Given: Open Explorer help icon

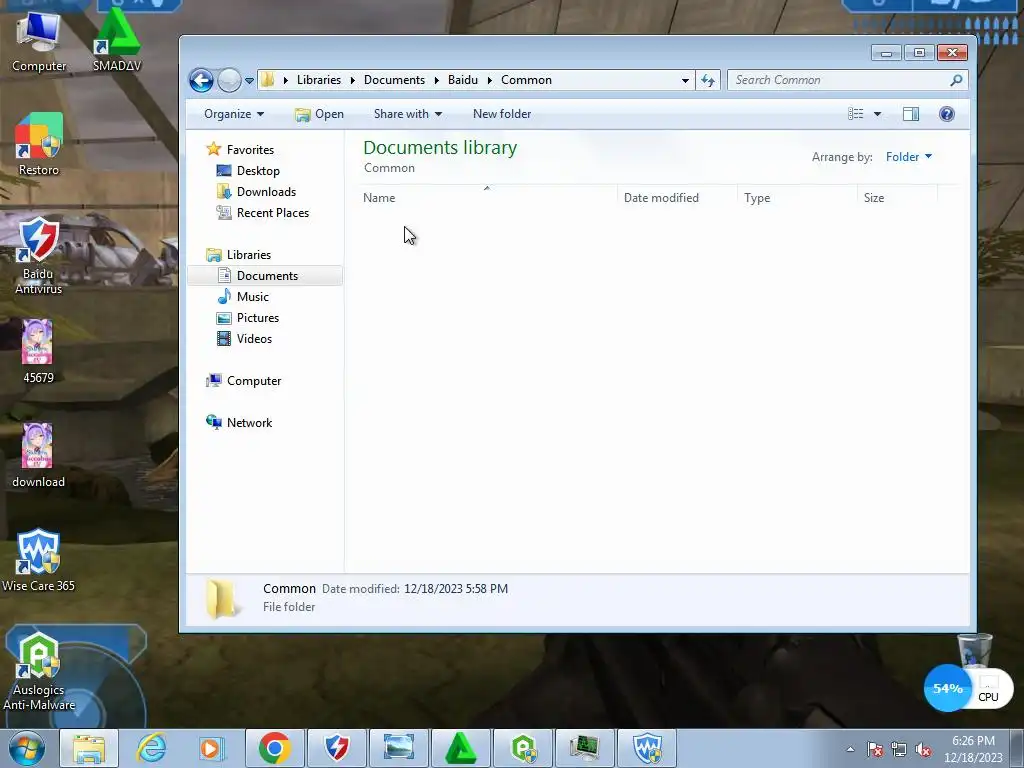Looking at the screenshot, I should pyautogui.click(x=946, y=114).
